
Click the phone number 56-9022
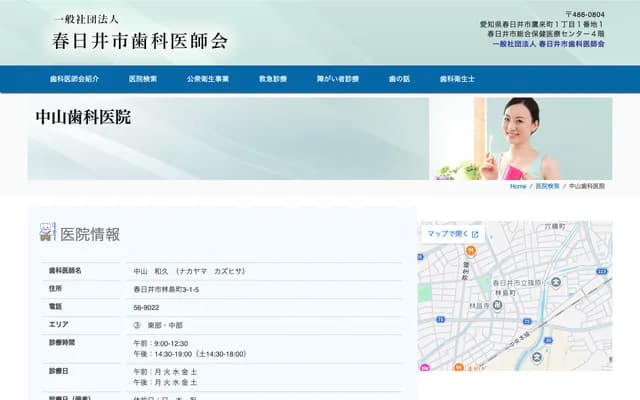(146, 307)
